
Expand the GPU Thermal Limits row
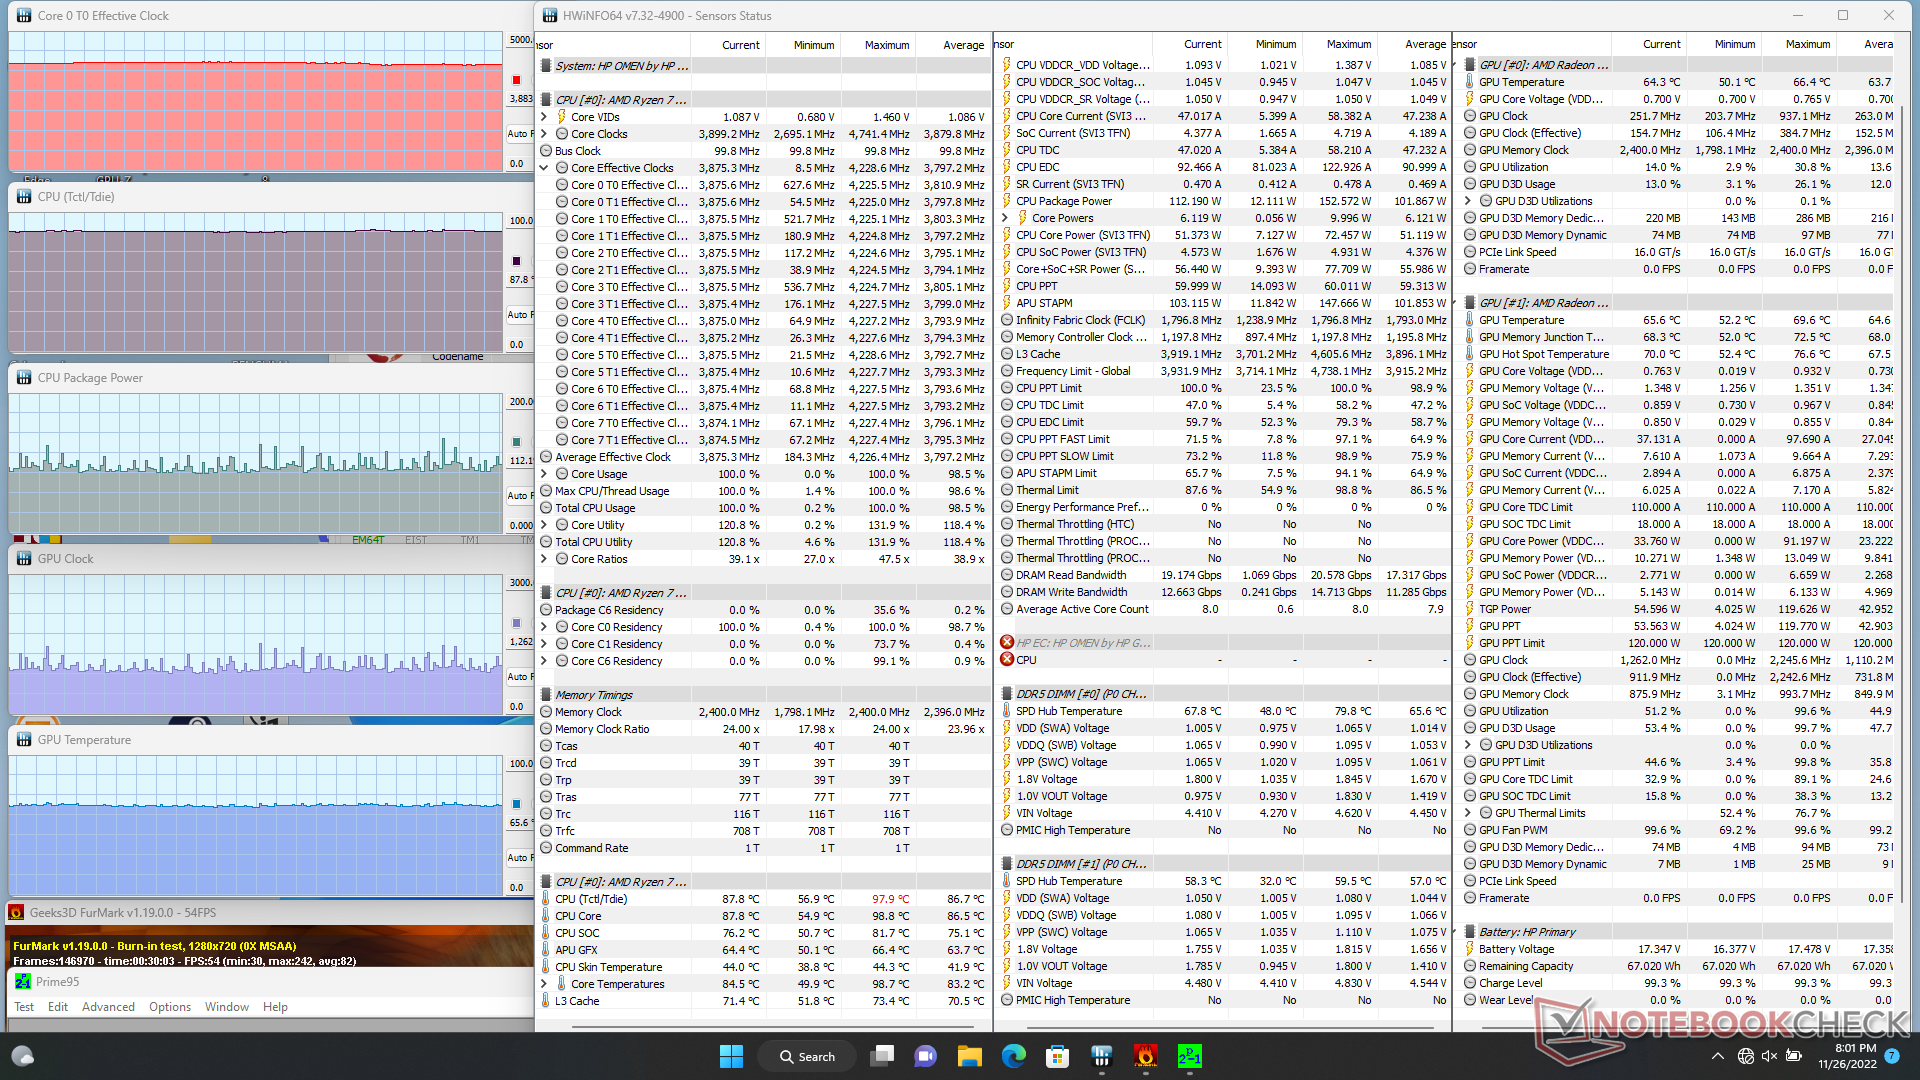[x=1469, y=813]
